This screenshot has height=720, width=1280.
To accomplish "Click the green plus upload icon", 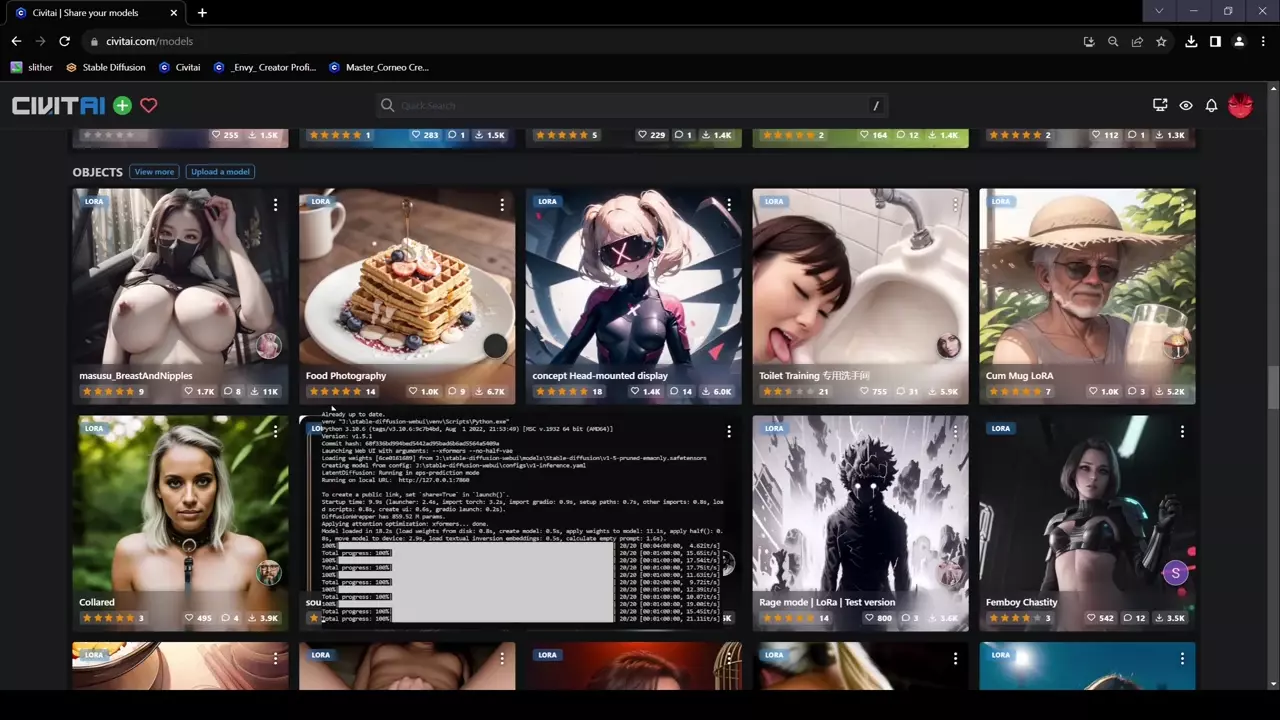I will pos(122,105).
